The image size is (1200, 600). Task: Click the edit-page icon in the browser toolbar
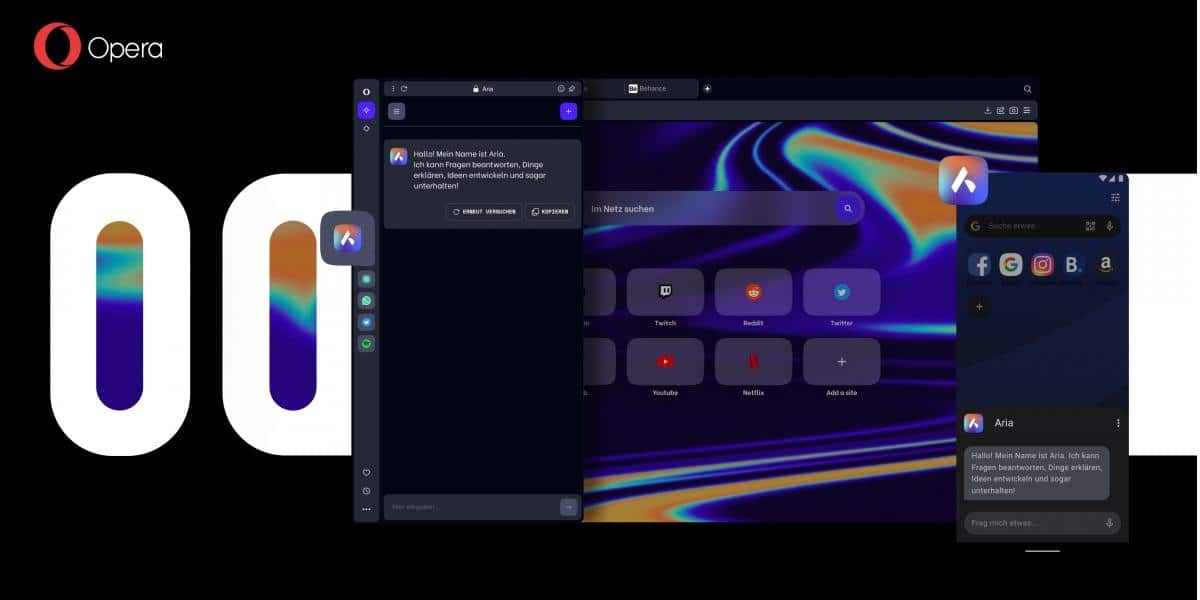pyautogui.click(x=1000, y=110)
